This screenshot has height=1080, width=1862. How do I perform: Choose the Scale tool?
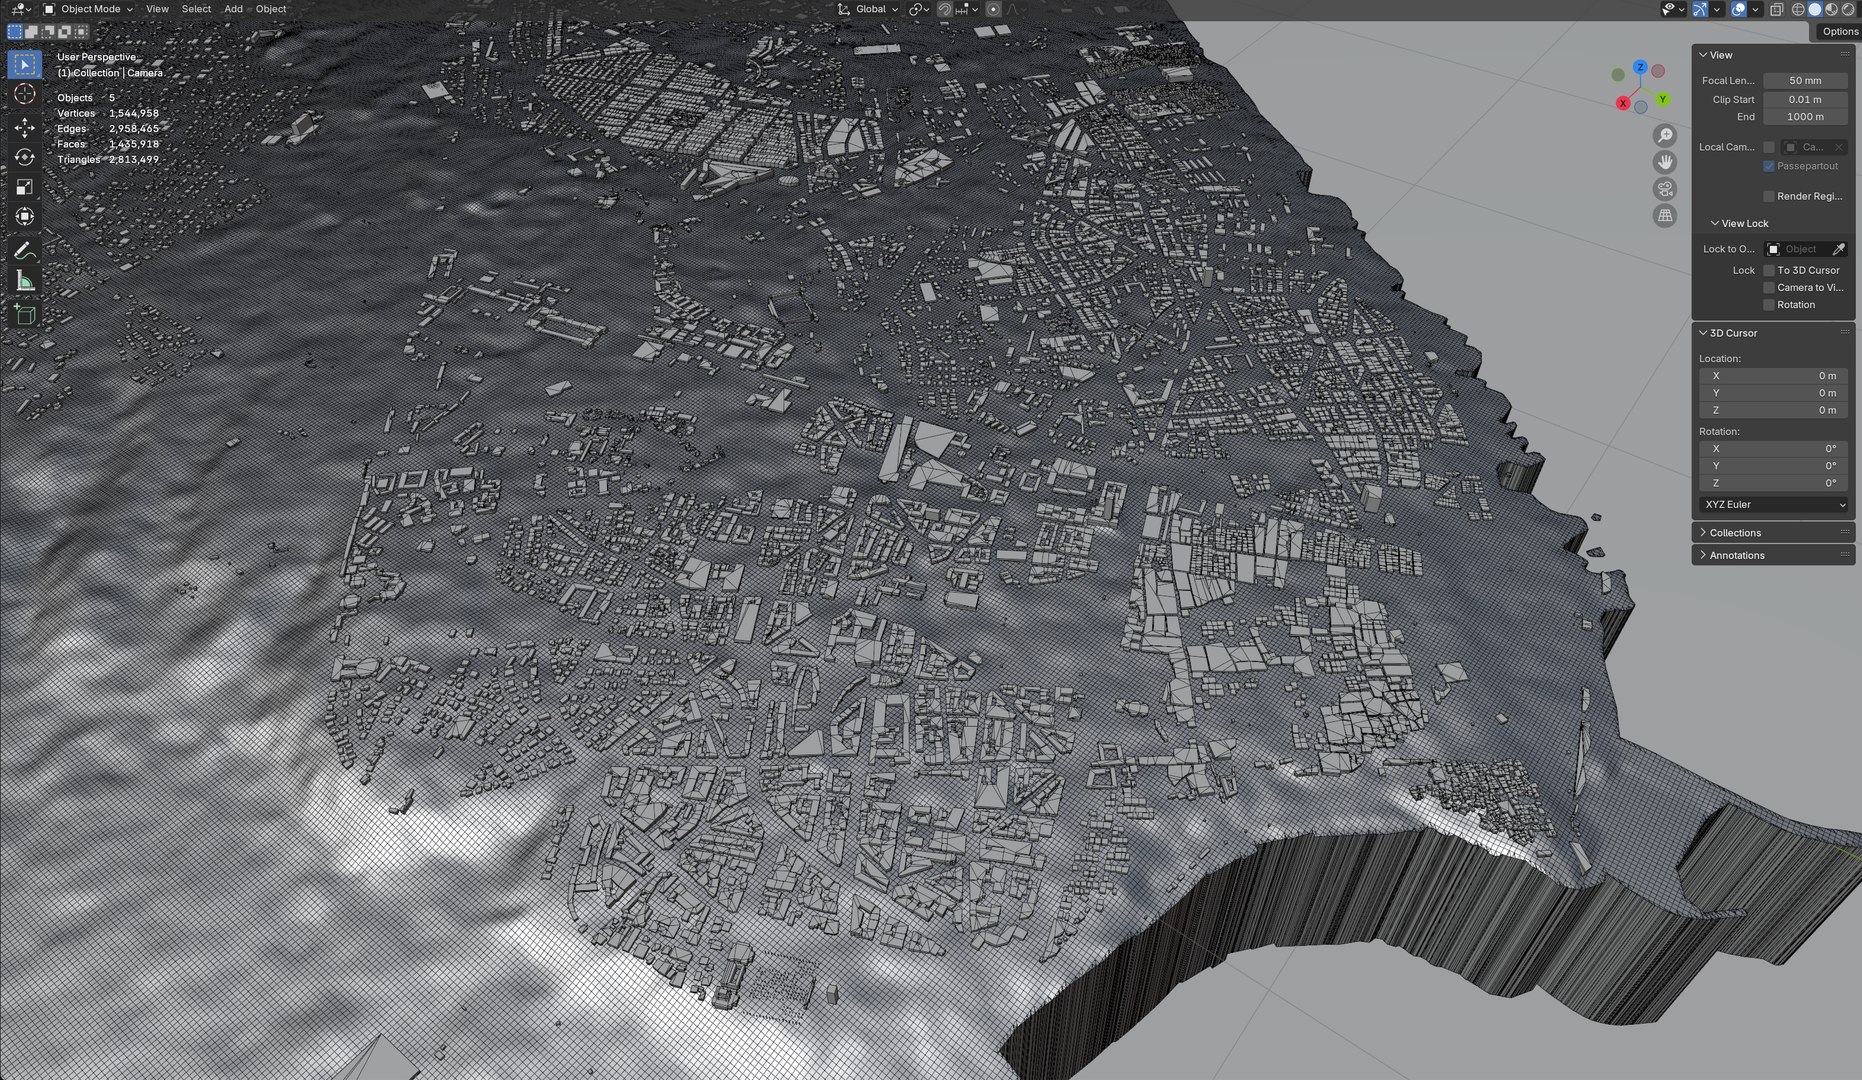[x=25, y=187]
